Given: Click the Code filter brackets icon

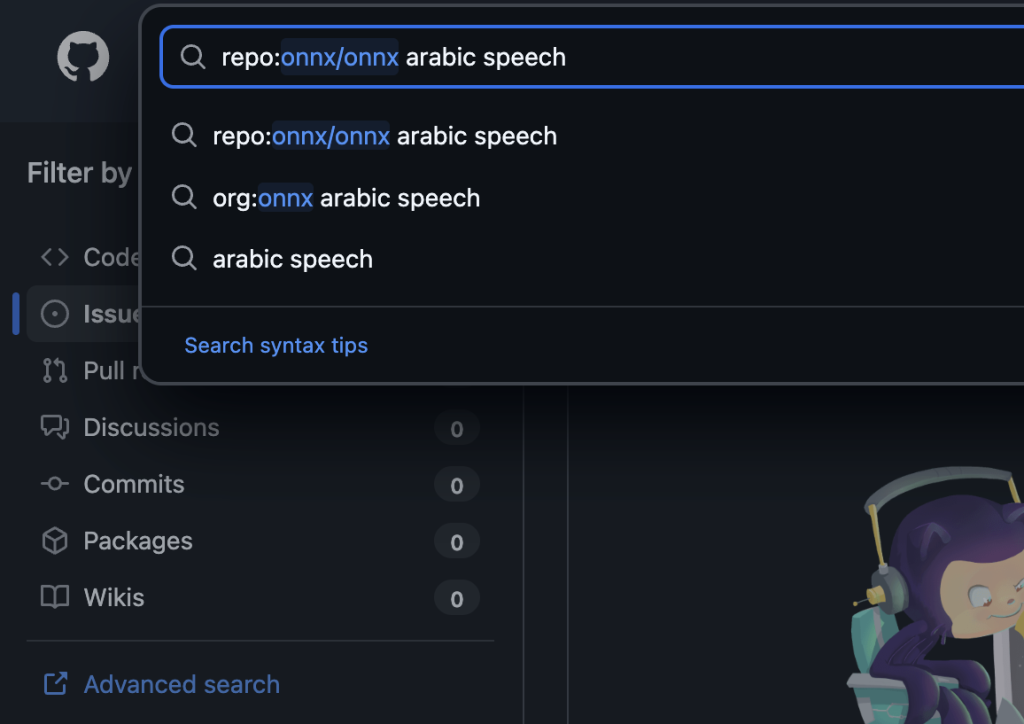Looking at the screenshot, I should click(x=54, y=257).
